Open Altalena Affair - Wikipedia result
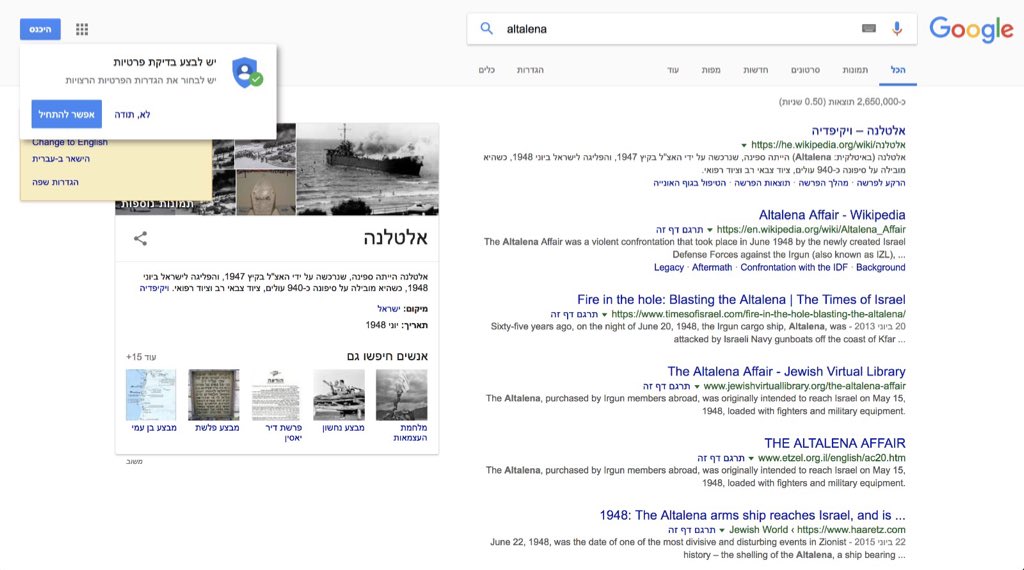Viewport: 1024px width, 570px height. click(832, 215)
